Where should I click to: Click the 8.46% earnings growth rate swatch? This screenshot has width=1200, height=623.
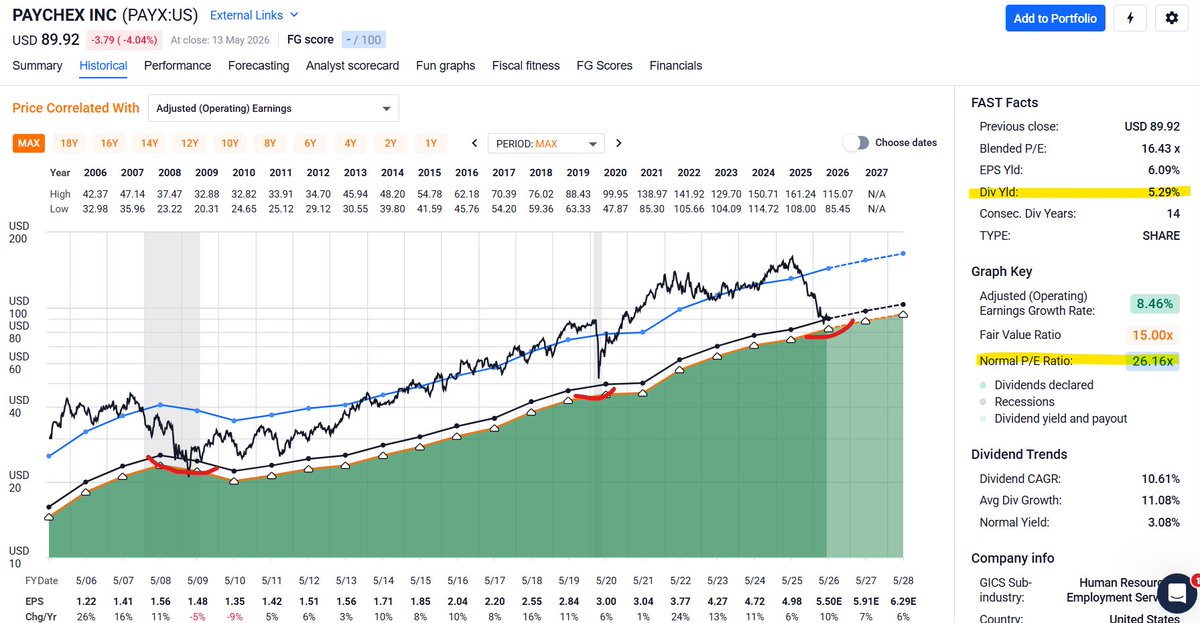point(1154,302)
